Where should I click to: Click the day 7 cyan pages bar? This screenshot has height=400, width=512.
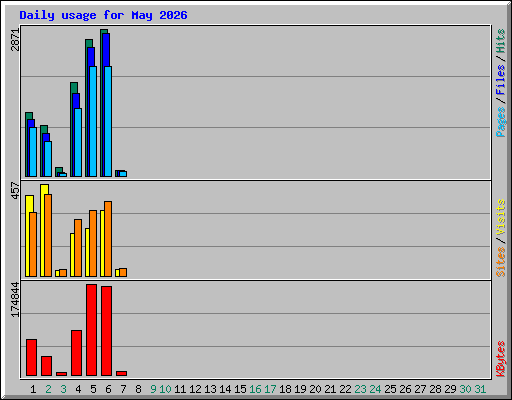123,174
